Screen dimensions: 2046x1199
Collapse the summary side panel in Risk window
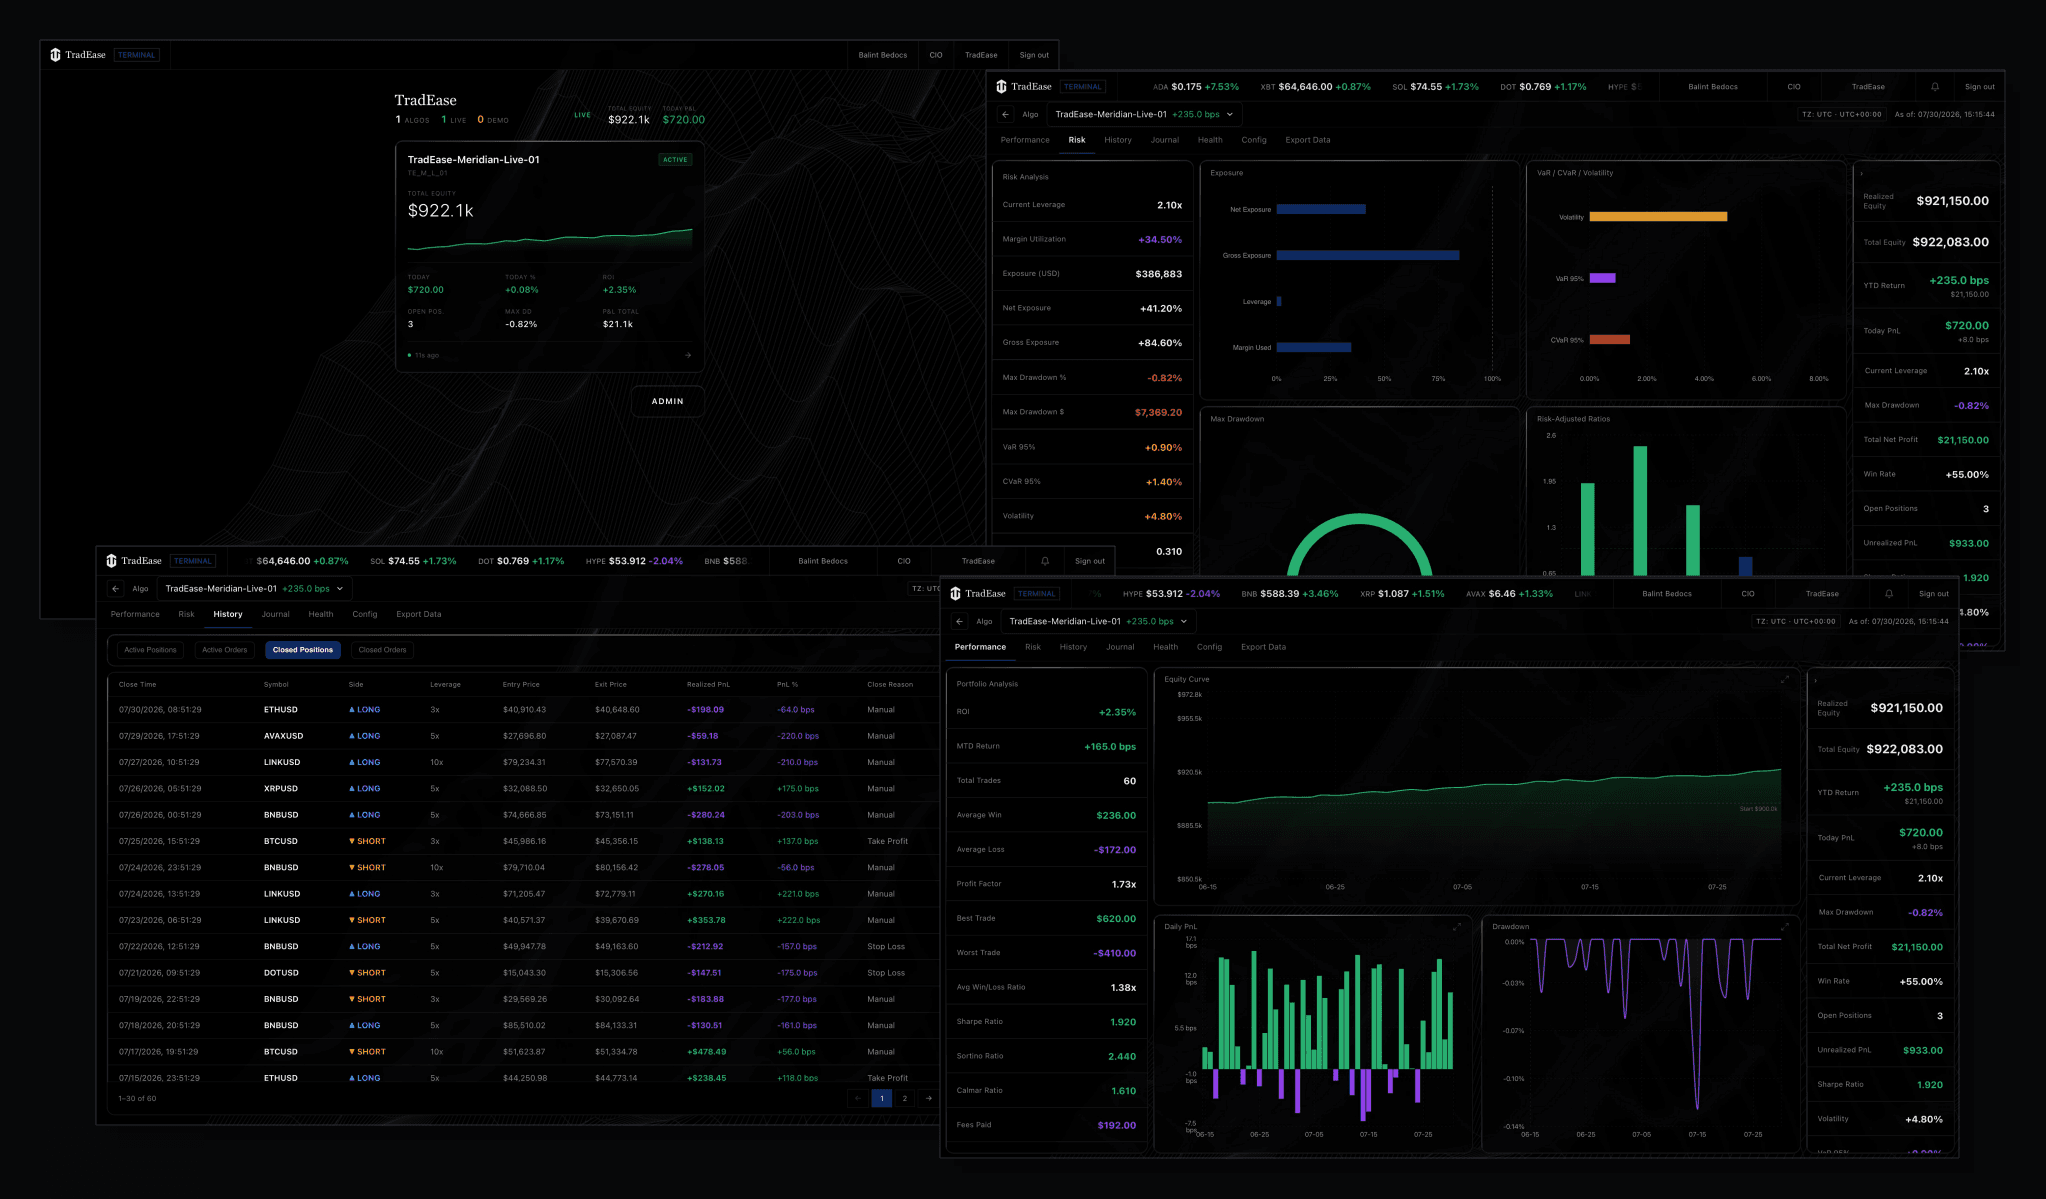point(1862,174)
